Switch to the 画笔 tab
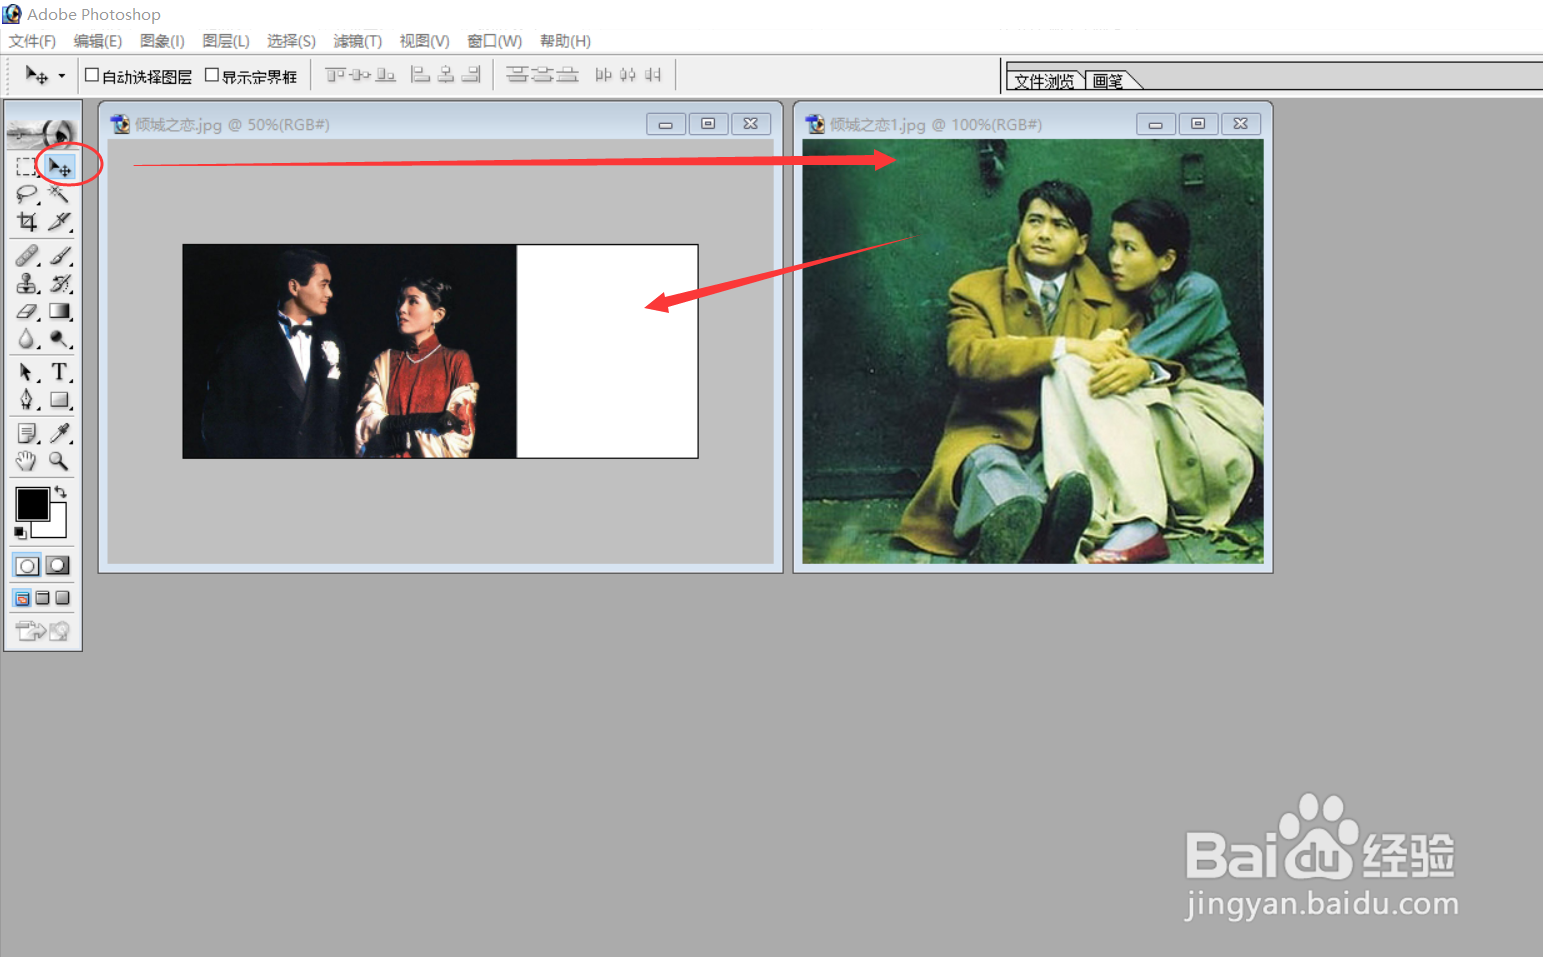The height and width of the screenshot is (957, 1543). (1108, 81)
